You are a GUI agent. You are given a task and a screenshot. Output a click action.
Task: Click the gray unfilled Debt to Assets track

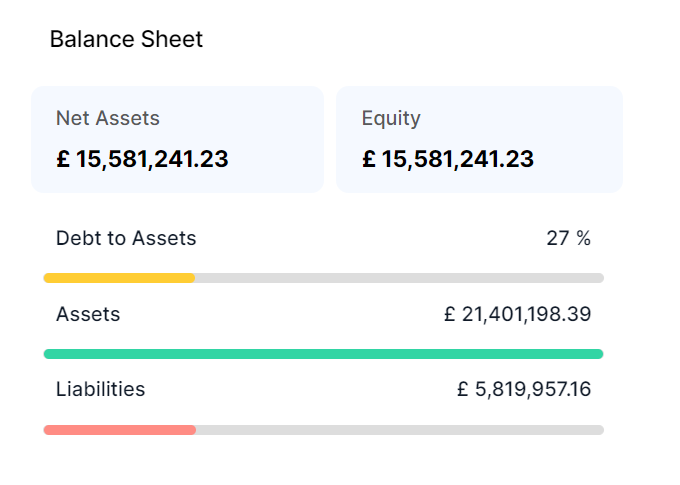[x=399, y=278]
